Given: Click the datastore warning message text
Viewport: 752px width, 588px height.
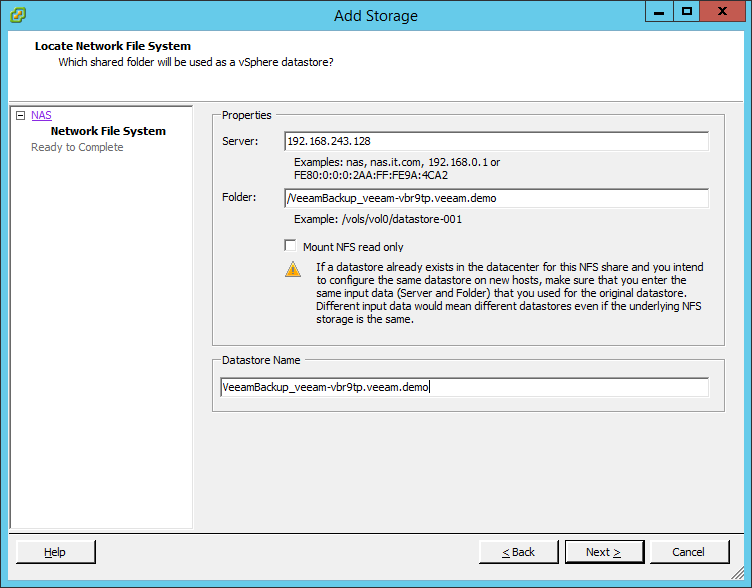Looking at the screenshot, I should coord(509,293).
